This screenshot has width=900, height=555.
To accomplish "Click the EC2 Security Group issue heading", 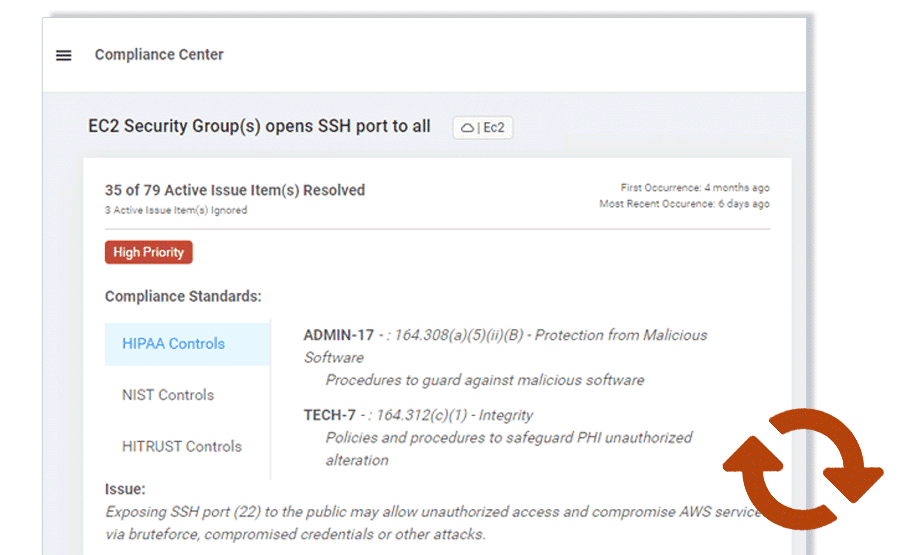I will (x=259, y=126).
